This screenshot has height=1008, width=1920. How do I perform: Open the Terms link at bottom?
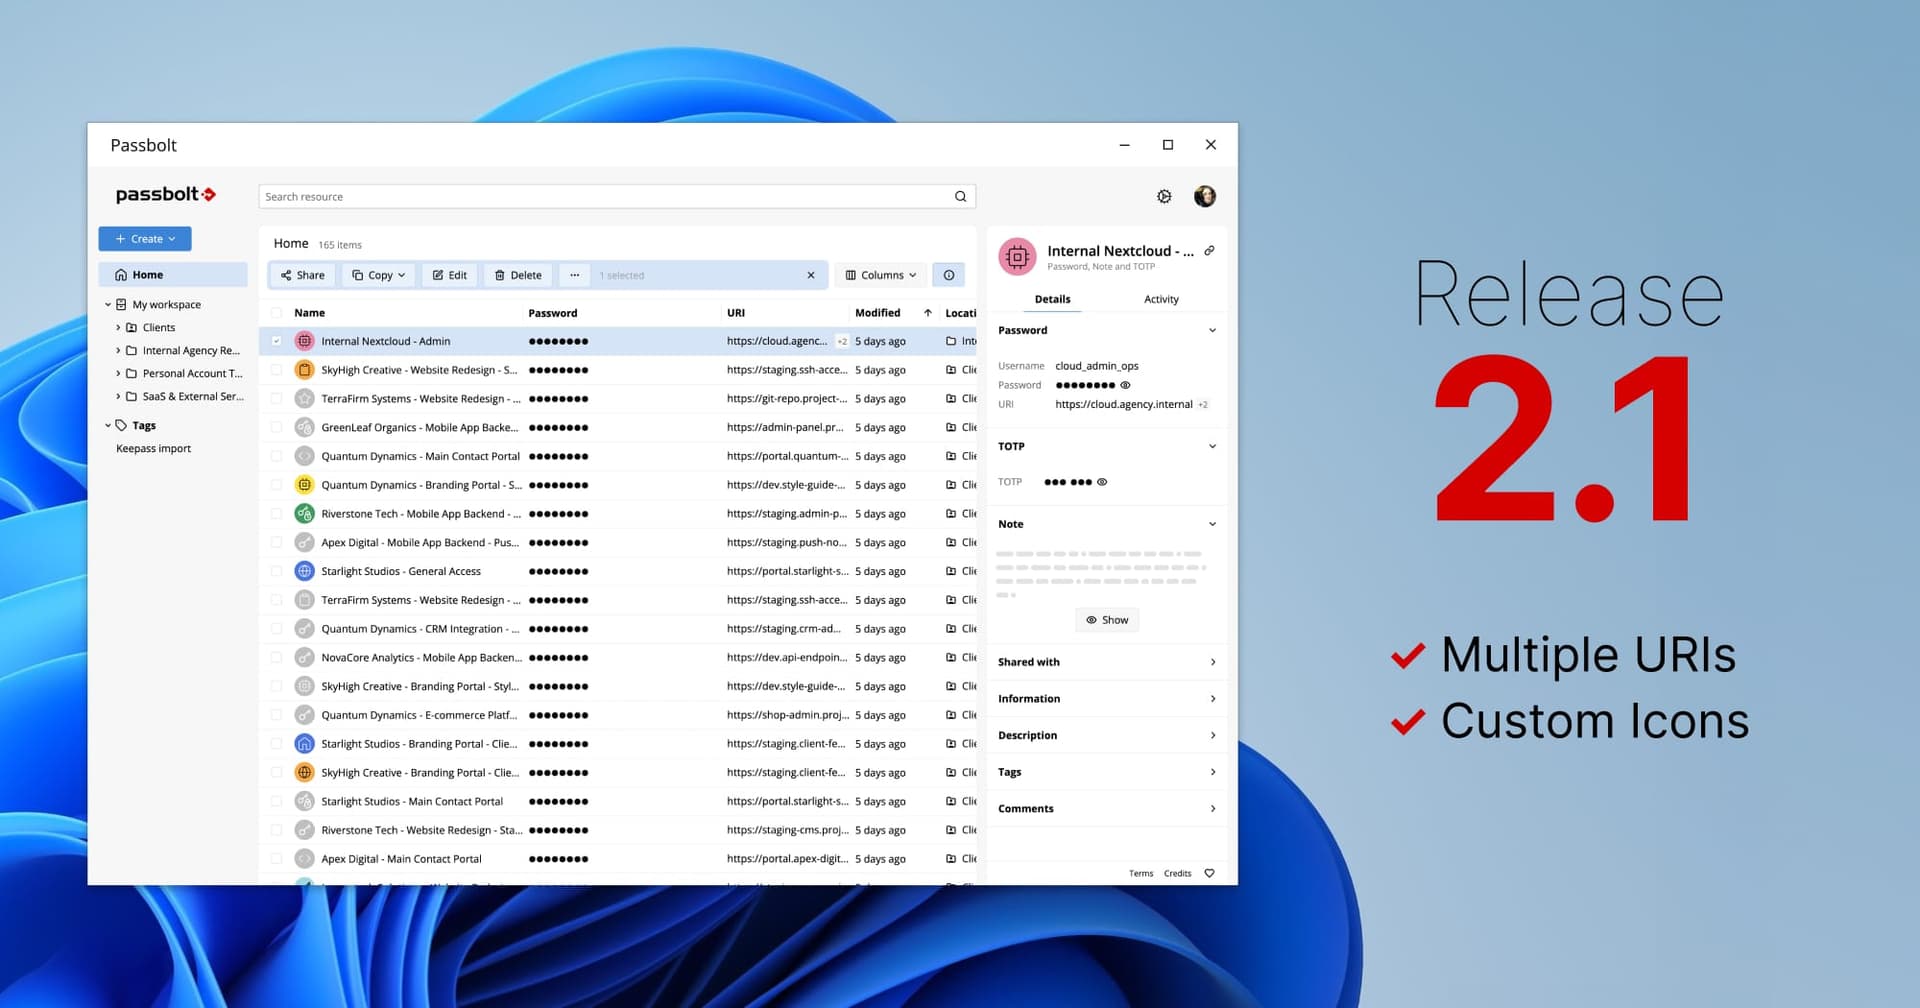(1141, 873)
